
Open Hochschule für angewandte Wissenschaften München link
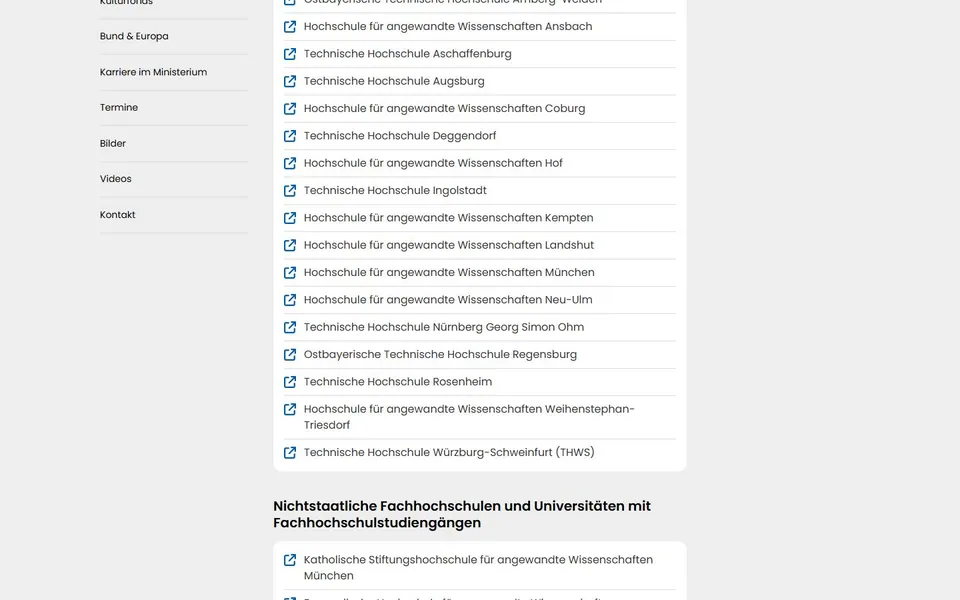tap(449, 272)
